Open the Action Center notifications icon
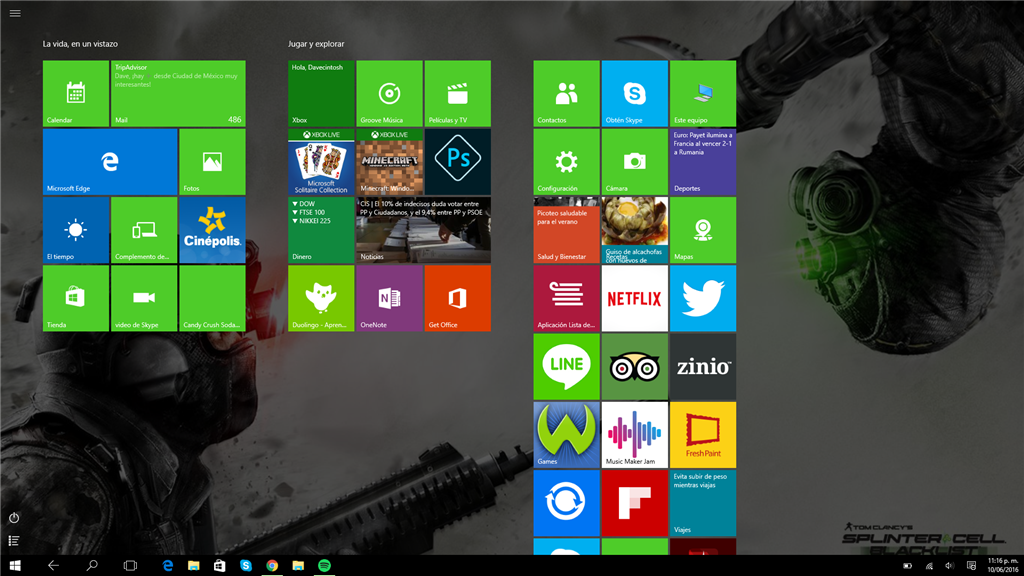 [x=971, y=566]
